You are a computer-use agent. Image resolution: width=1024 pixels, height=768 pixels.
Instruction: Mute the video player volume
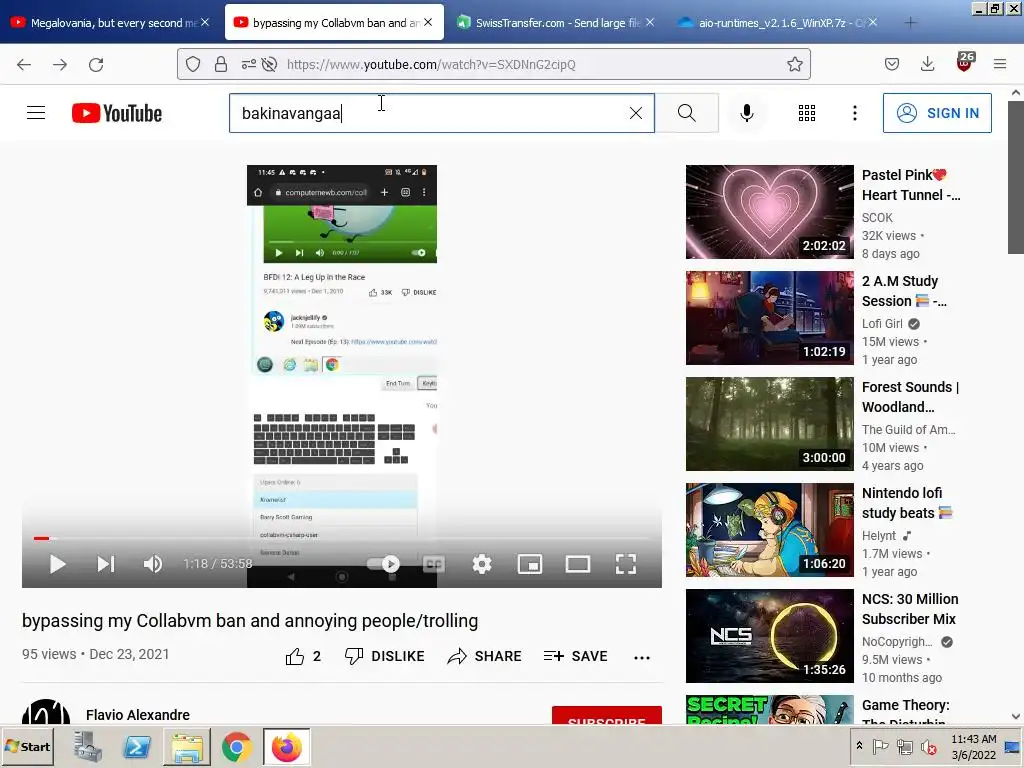coord(153,564)
